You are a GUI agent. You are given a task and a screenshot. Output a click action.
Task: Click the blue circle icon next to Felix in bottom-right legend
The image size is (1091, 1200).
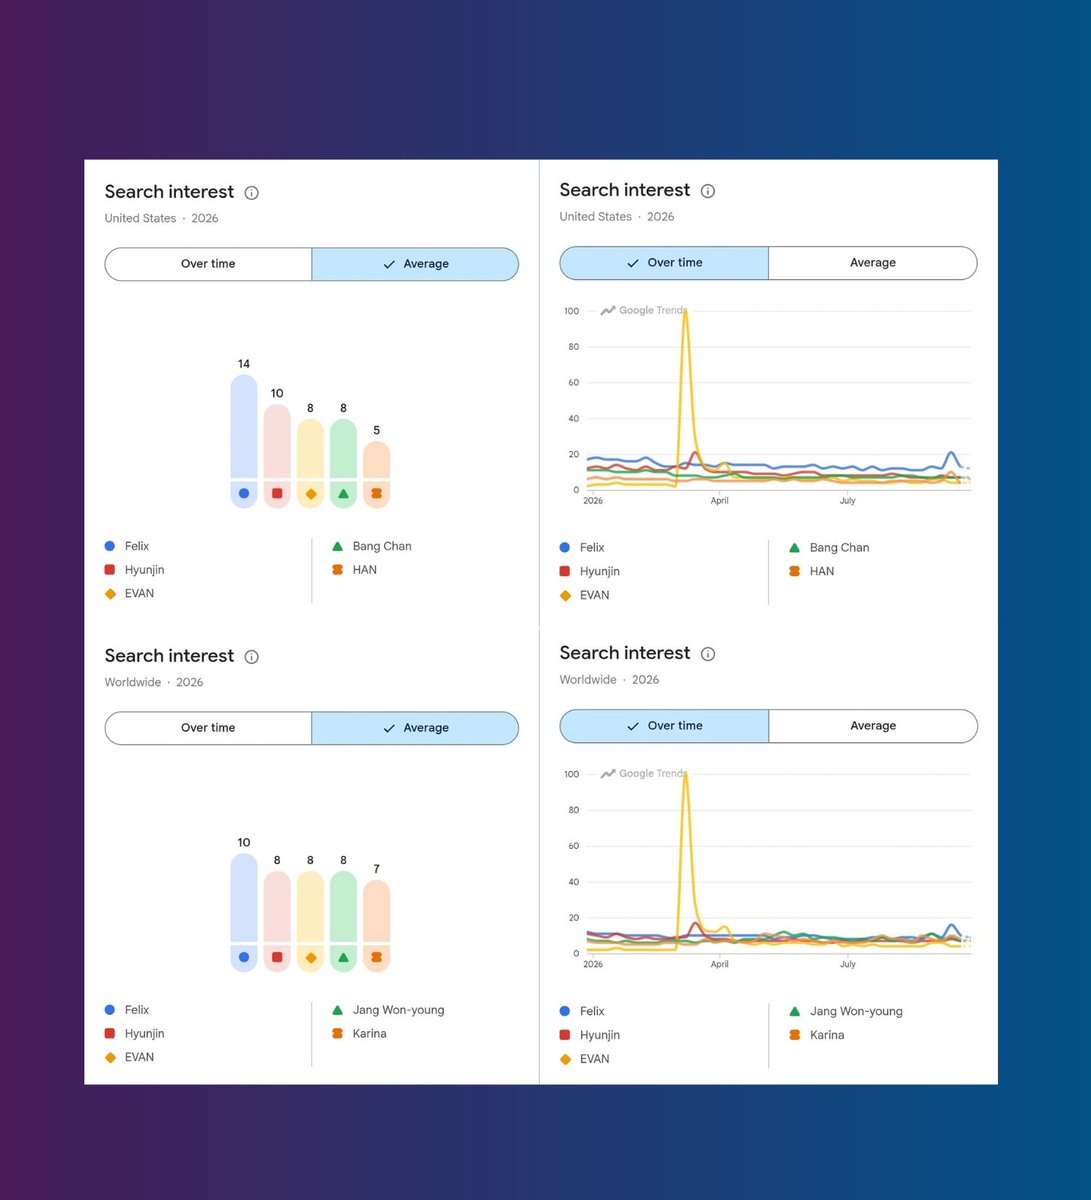(565, 1011)
